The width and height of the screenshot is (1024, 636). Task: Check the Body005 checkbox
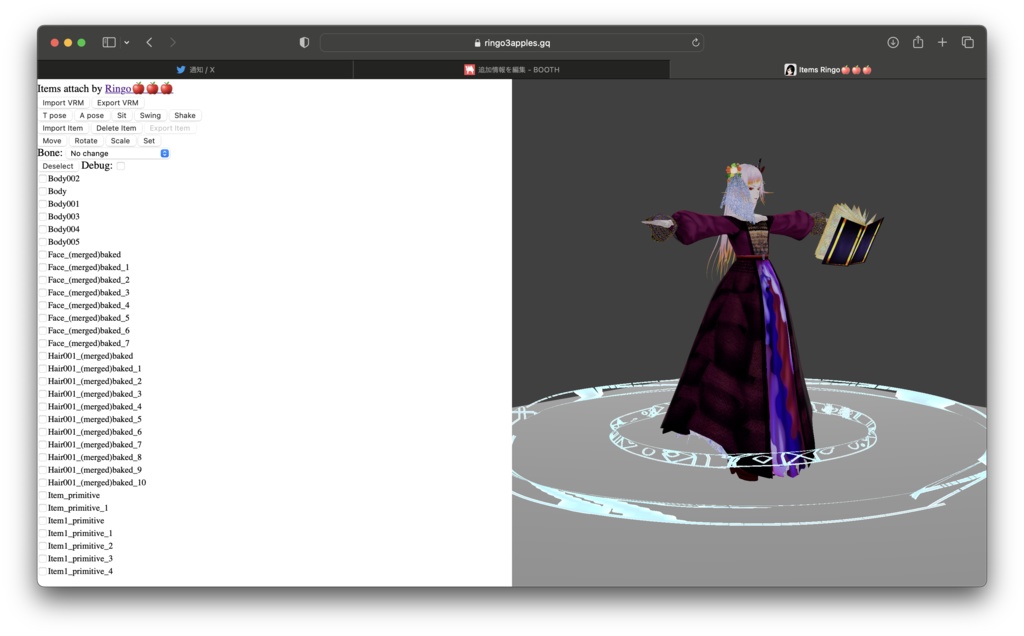[42, 242]
